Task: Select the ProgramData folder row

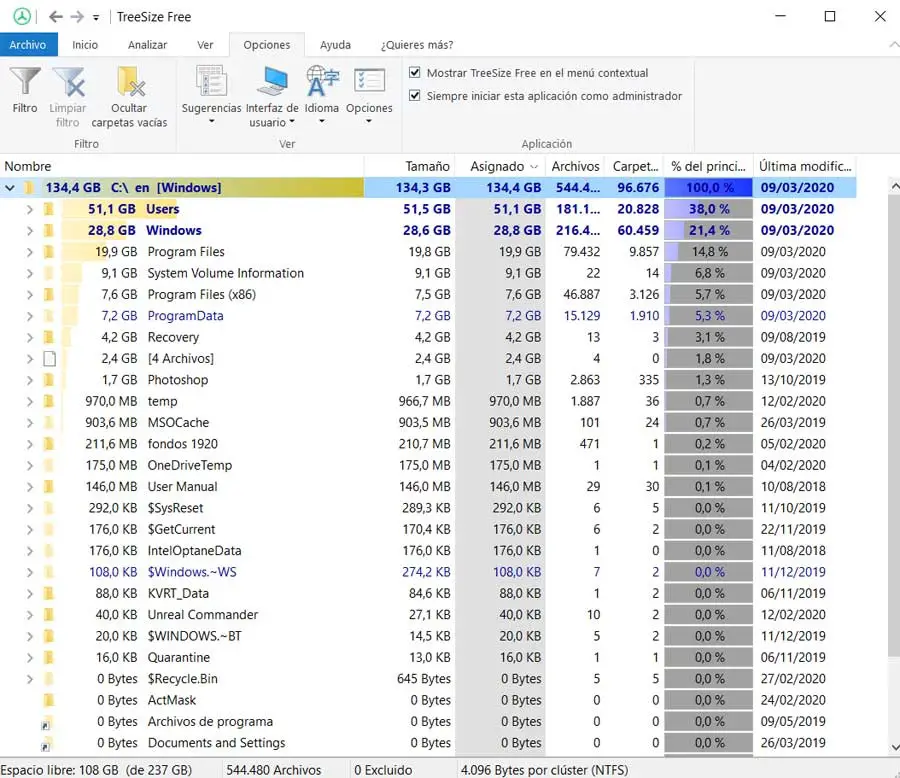Action: pos(185,316)
